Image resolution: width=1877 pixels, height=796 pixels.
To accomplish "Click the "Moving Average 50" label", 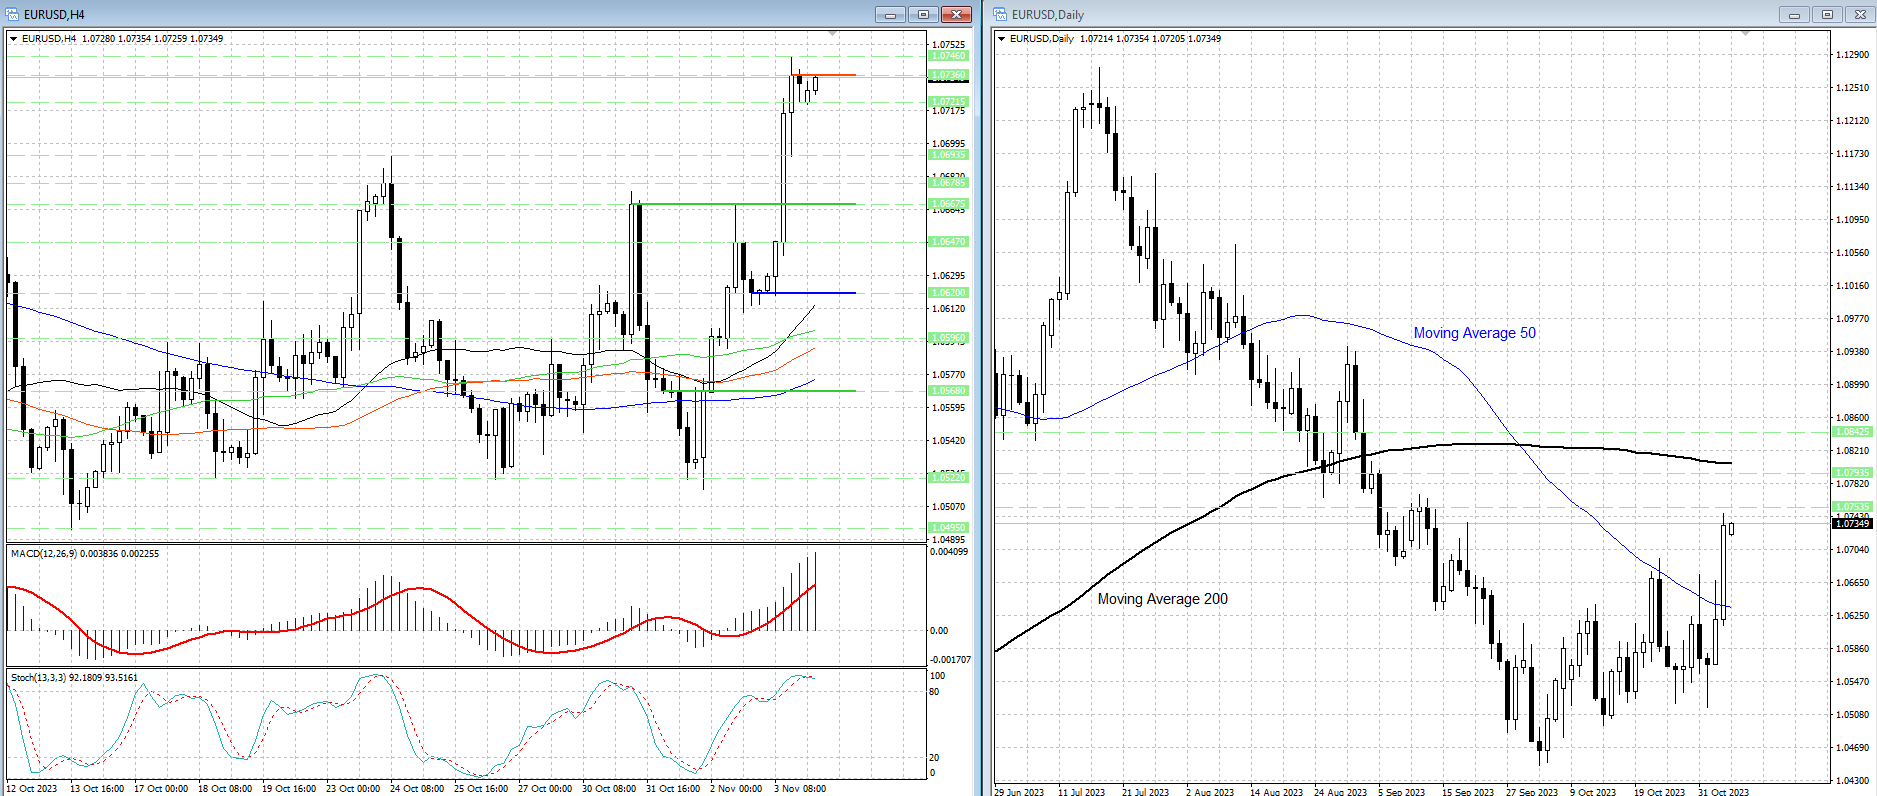I will [x=1474, y=333].
